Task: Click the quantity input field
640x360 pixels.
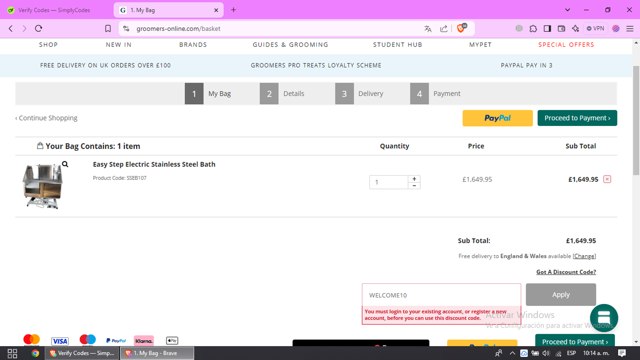Action: click(389, 182)
